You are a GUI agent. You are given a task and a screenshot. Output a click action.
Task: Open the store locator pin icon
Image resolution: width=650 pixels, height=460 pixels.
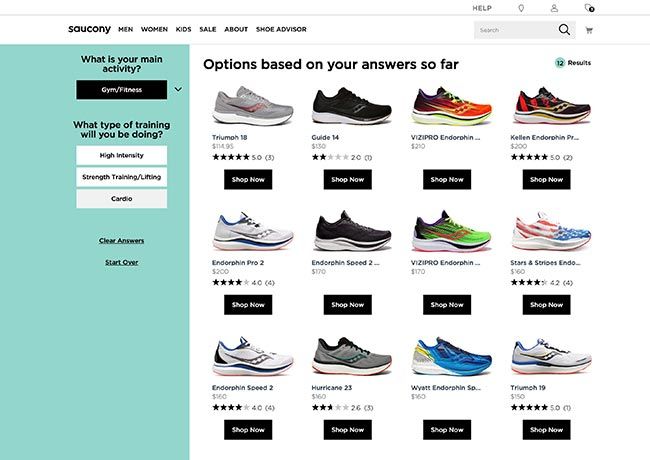click(521, 8)
